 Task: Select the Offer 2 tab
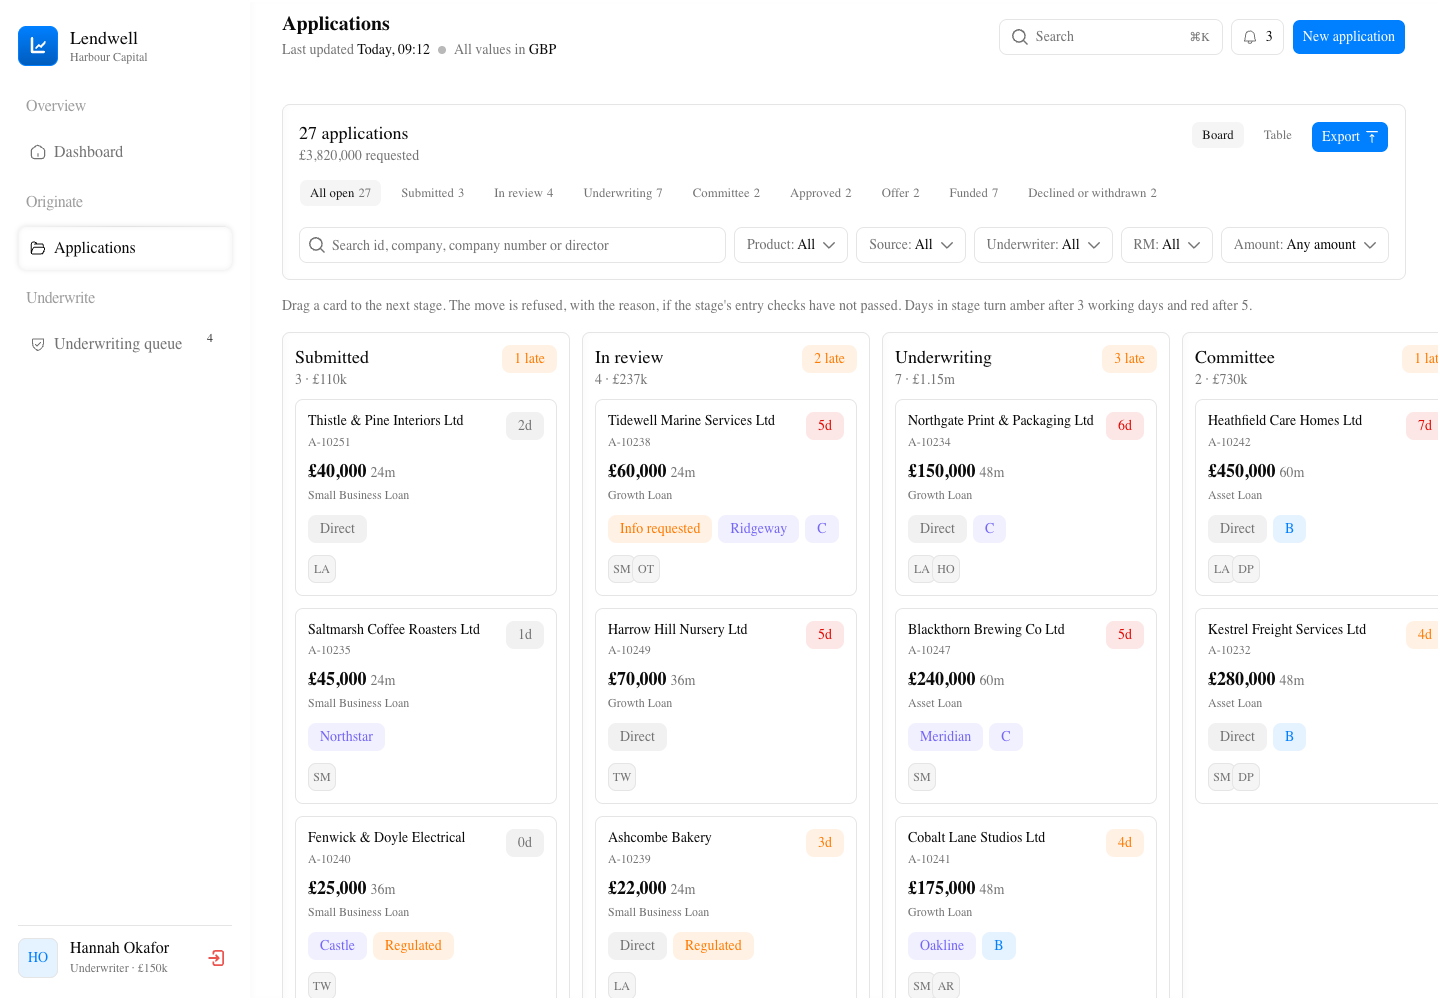pyautogui.click(x=900, y=193)
